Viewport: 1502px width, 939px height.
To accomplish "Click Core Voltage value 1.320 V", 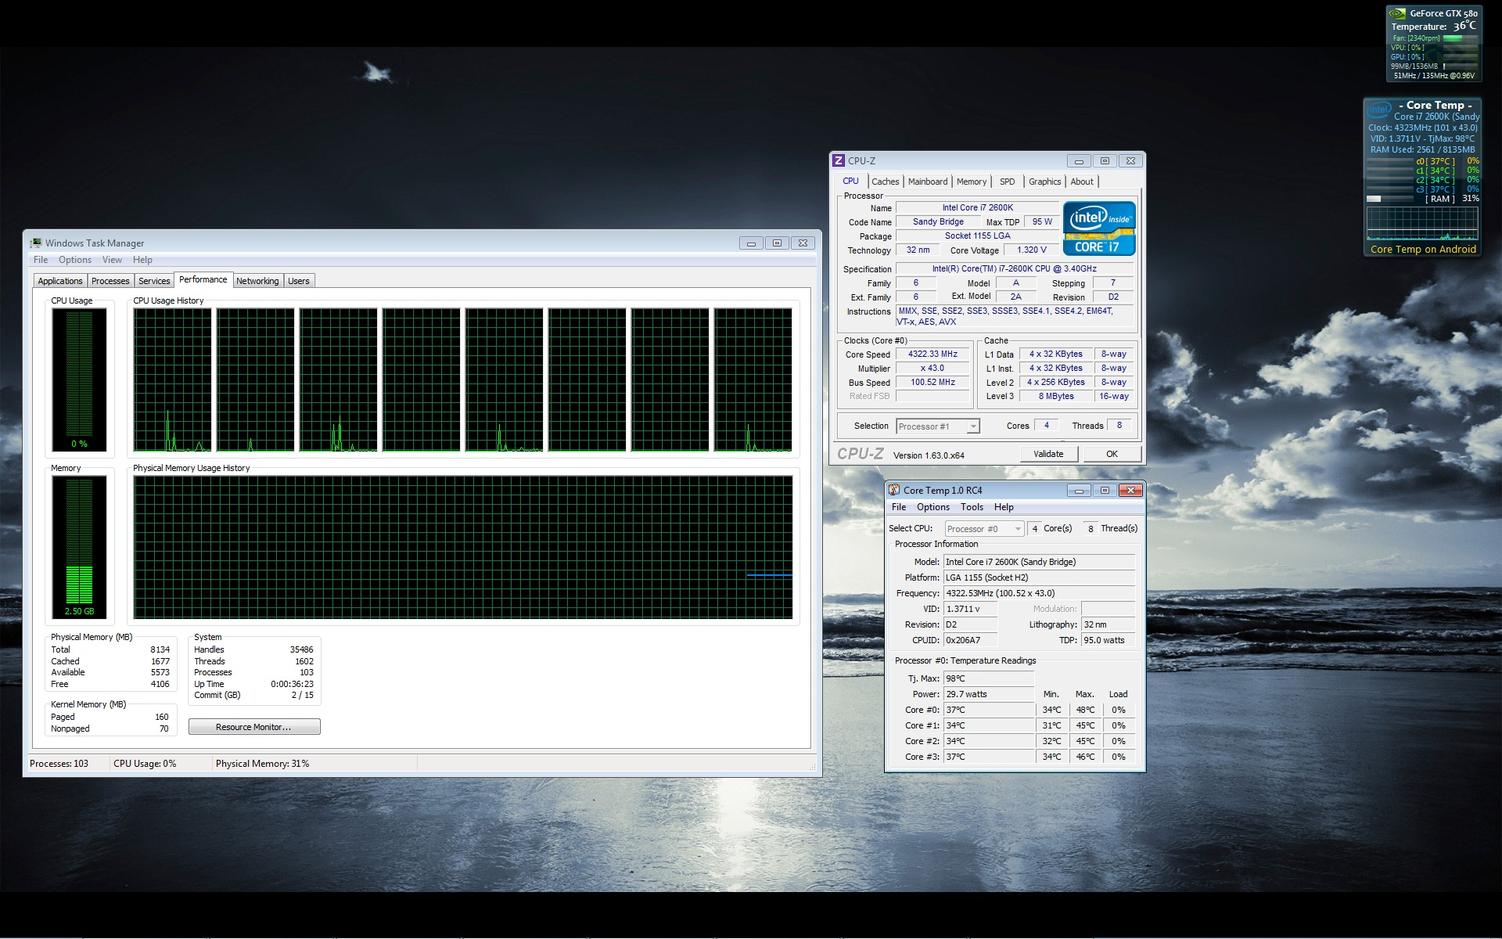I will (1032, 250).
